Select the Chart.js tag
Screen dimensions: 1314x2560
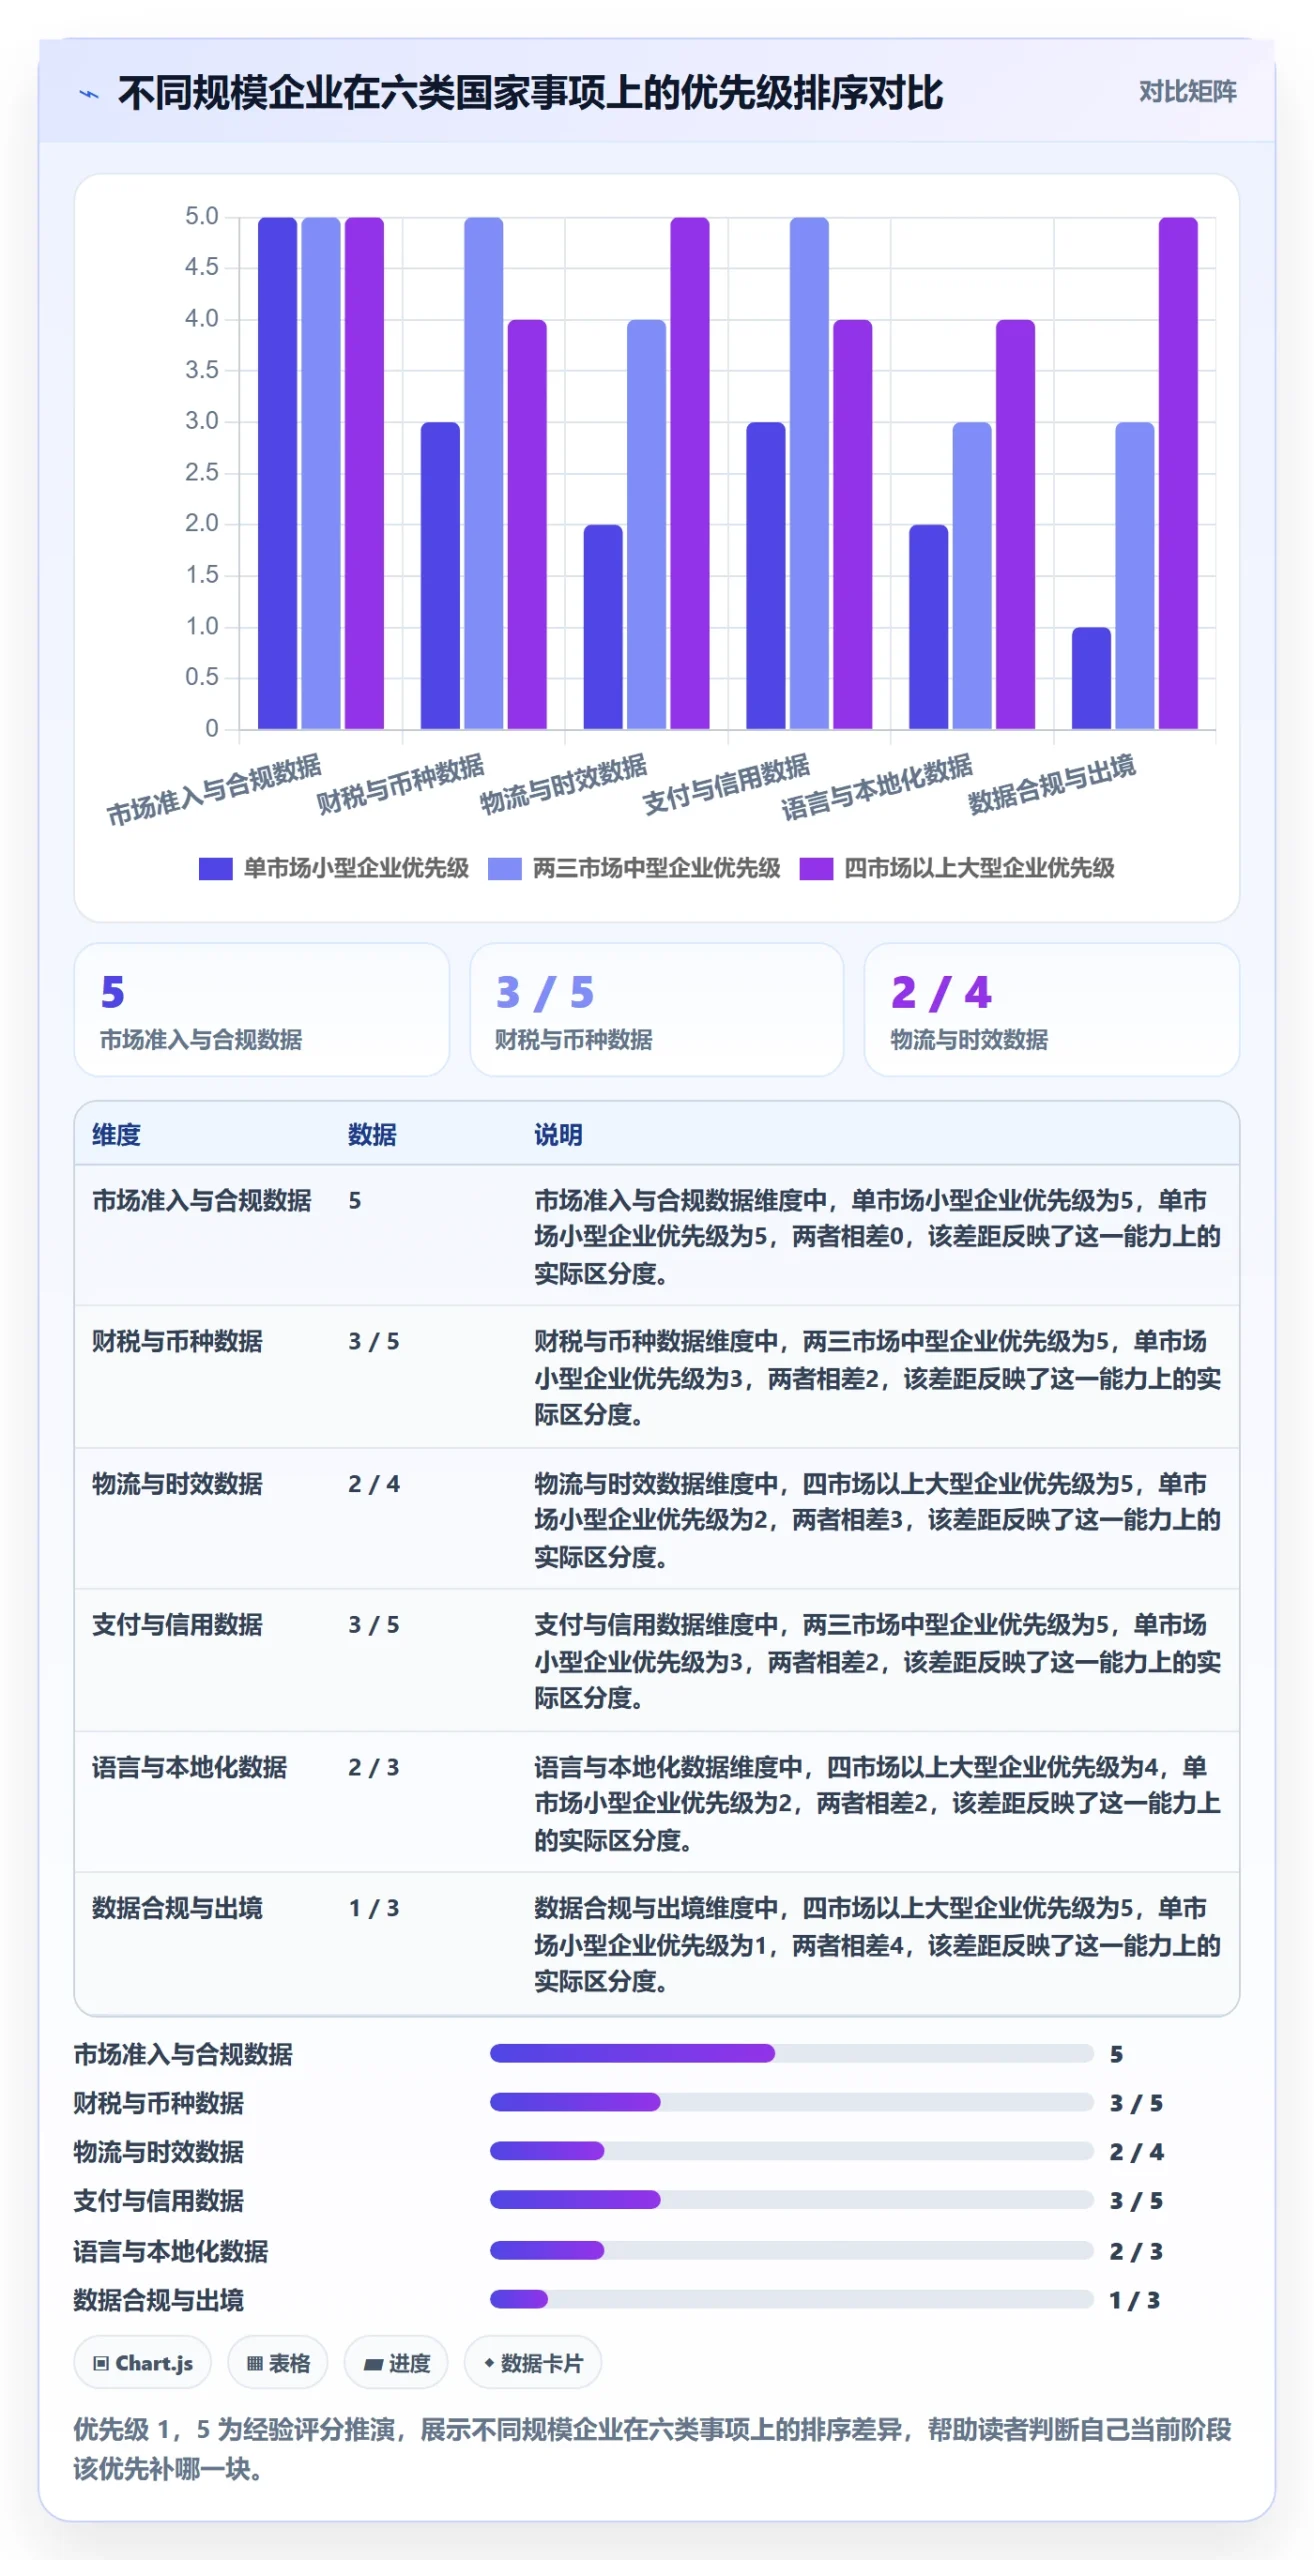tap(143, 2363)
